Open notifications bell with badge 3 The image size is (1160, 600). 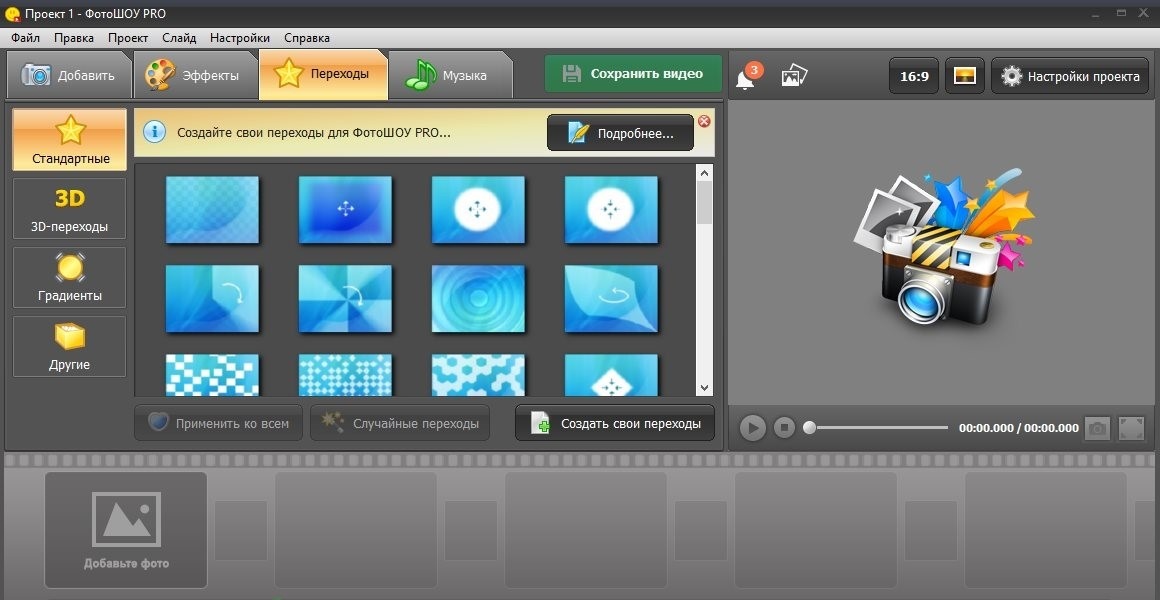tap(747, 76)
